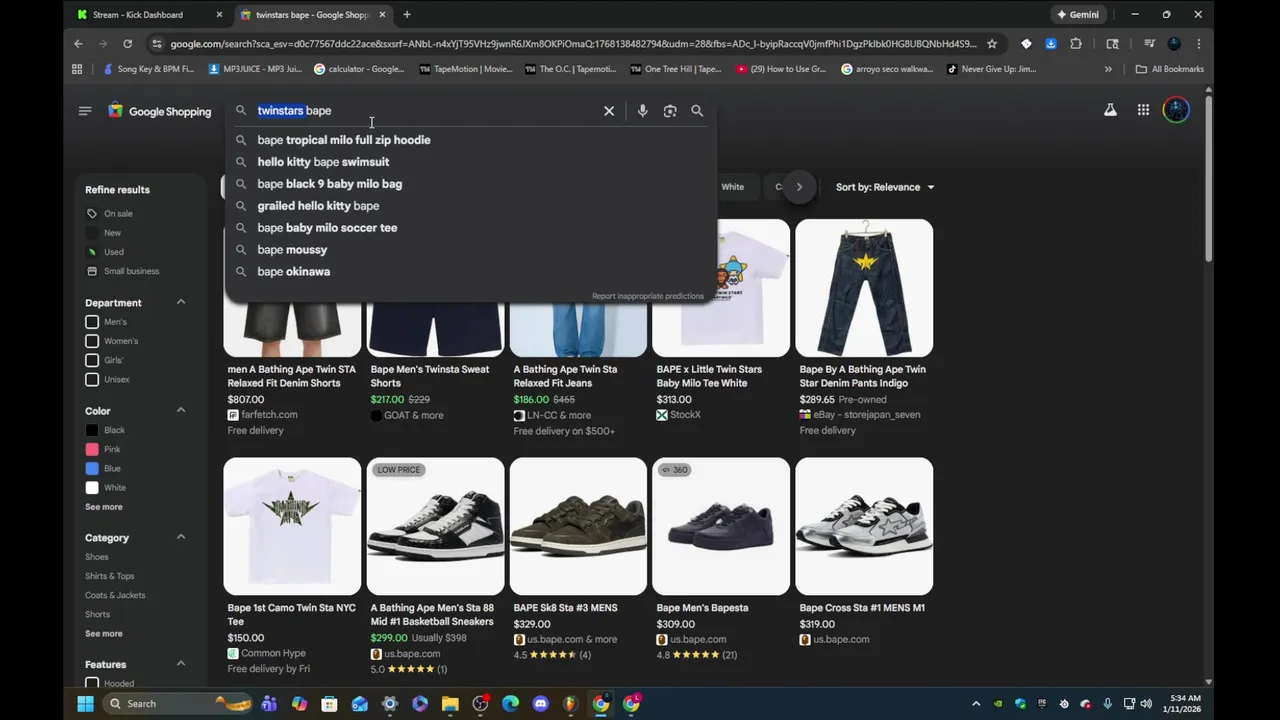Collapse the Department filter section
Viewport: 1280px width, 720px height.
click(x=181, y=302)
